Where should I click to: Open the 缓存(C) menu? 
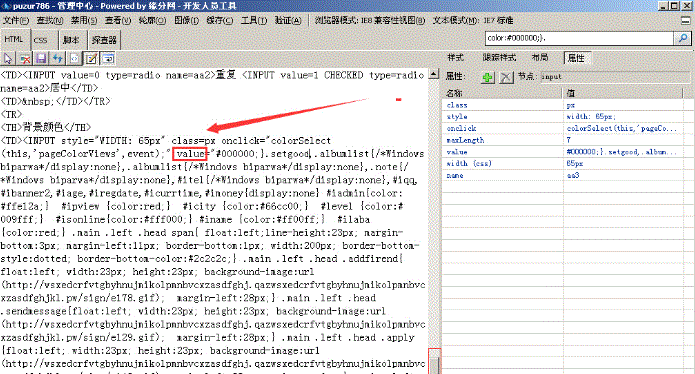tap(219, 20)
